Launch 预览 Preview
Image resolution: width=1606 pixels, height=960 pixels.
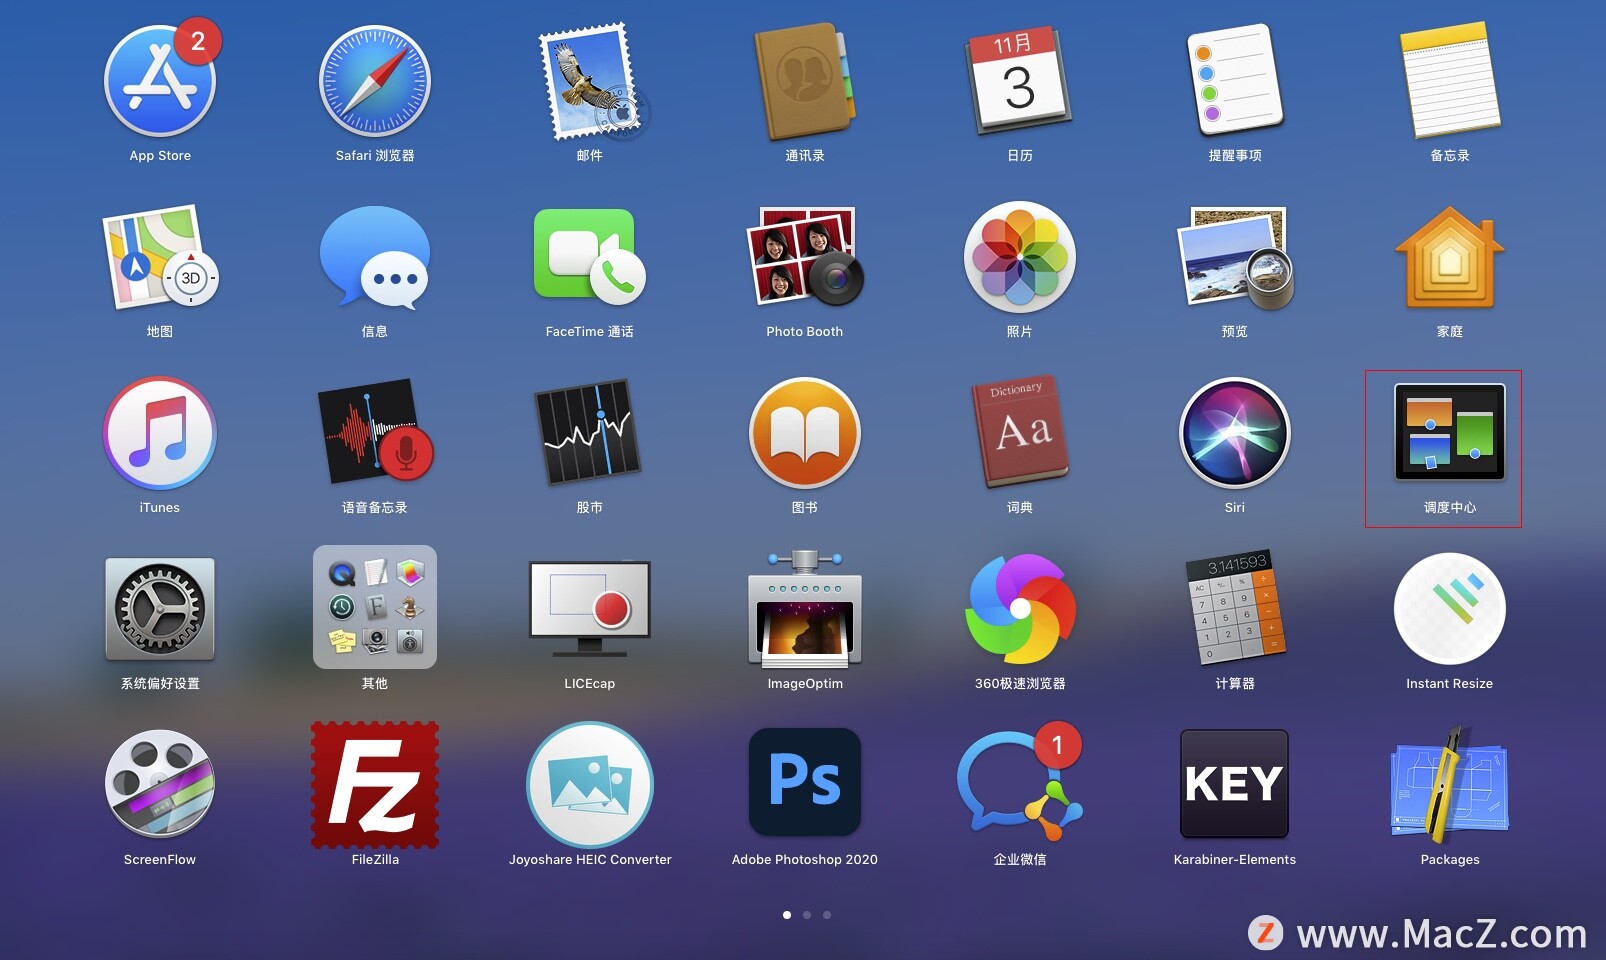1236,257
